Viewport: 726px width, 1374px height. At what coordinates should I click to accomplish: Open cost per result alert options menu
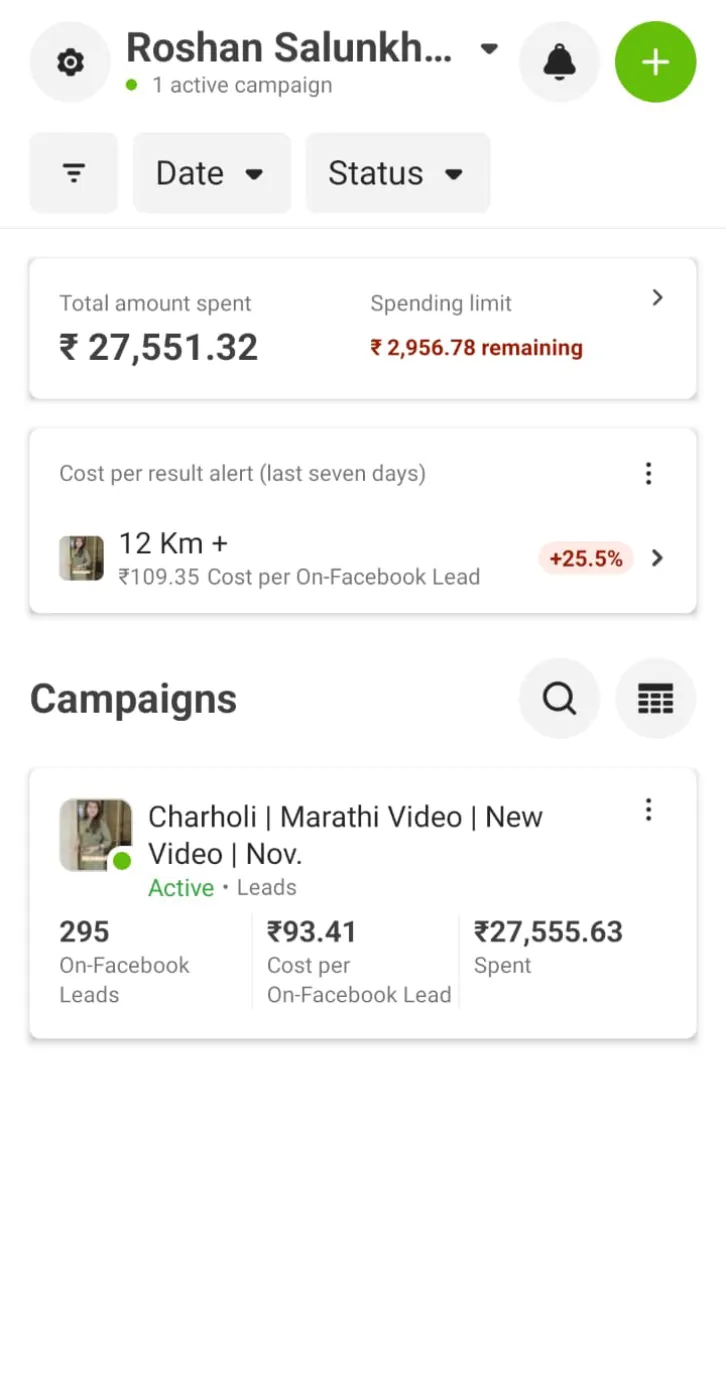coord(648,473)
